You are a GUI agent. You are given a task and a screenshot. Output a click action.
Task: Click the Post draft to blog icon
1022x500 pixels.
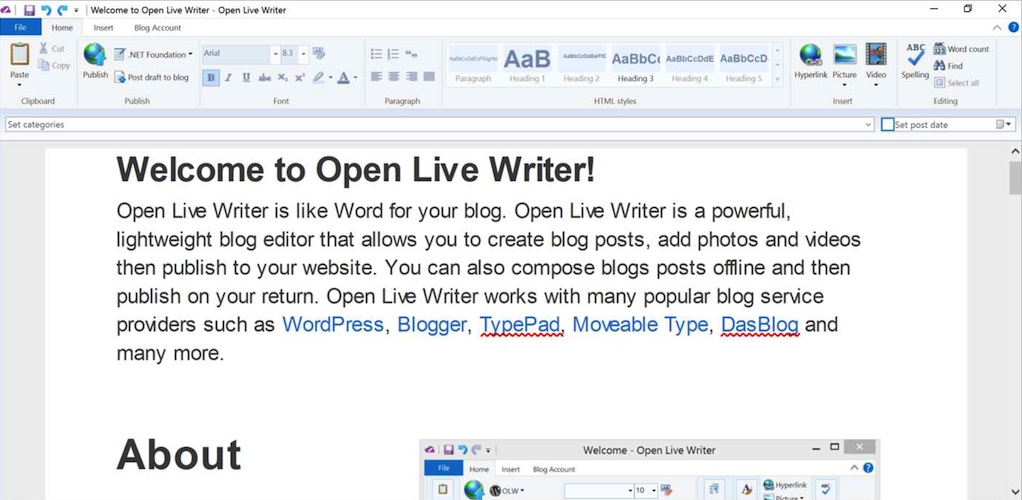click(x=120, y=77)
